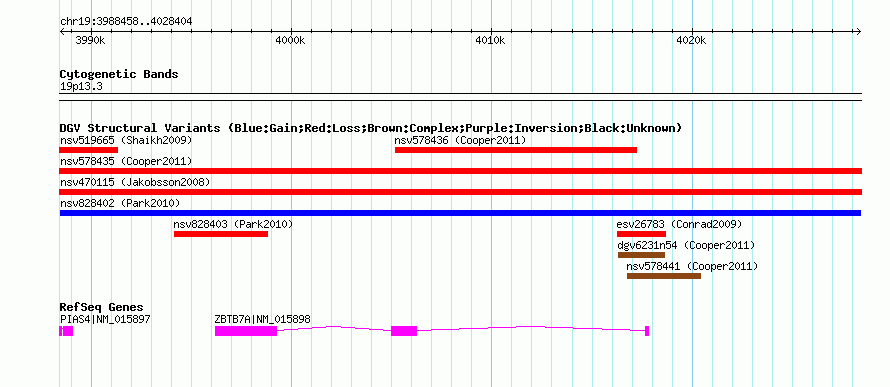
Task: Click the nsv519665 red loss bar
Action: 88,150
